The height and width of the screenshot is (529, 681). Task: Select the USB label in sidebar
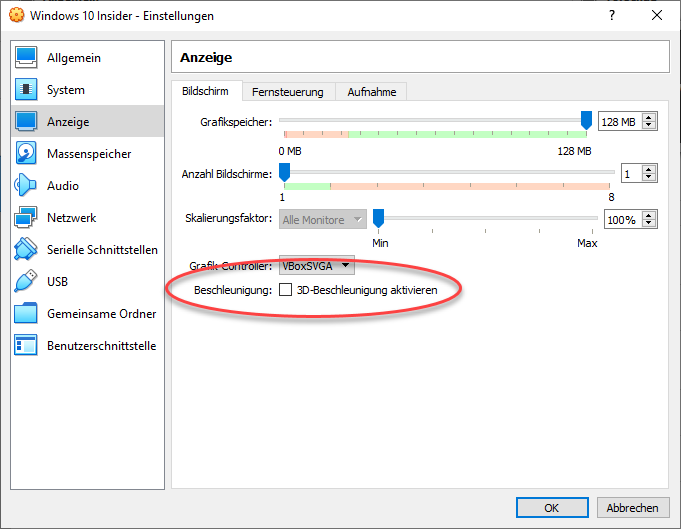point(57,281)
